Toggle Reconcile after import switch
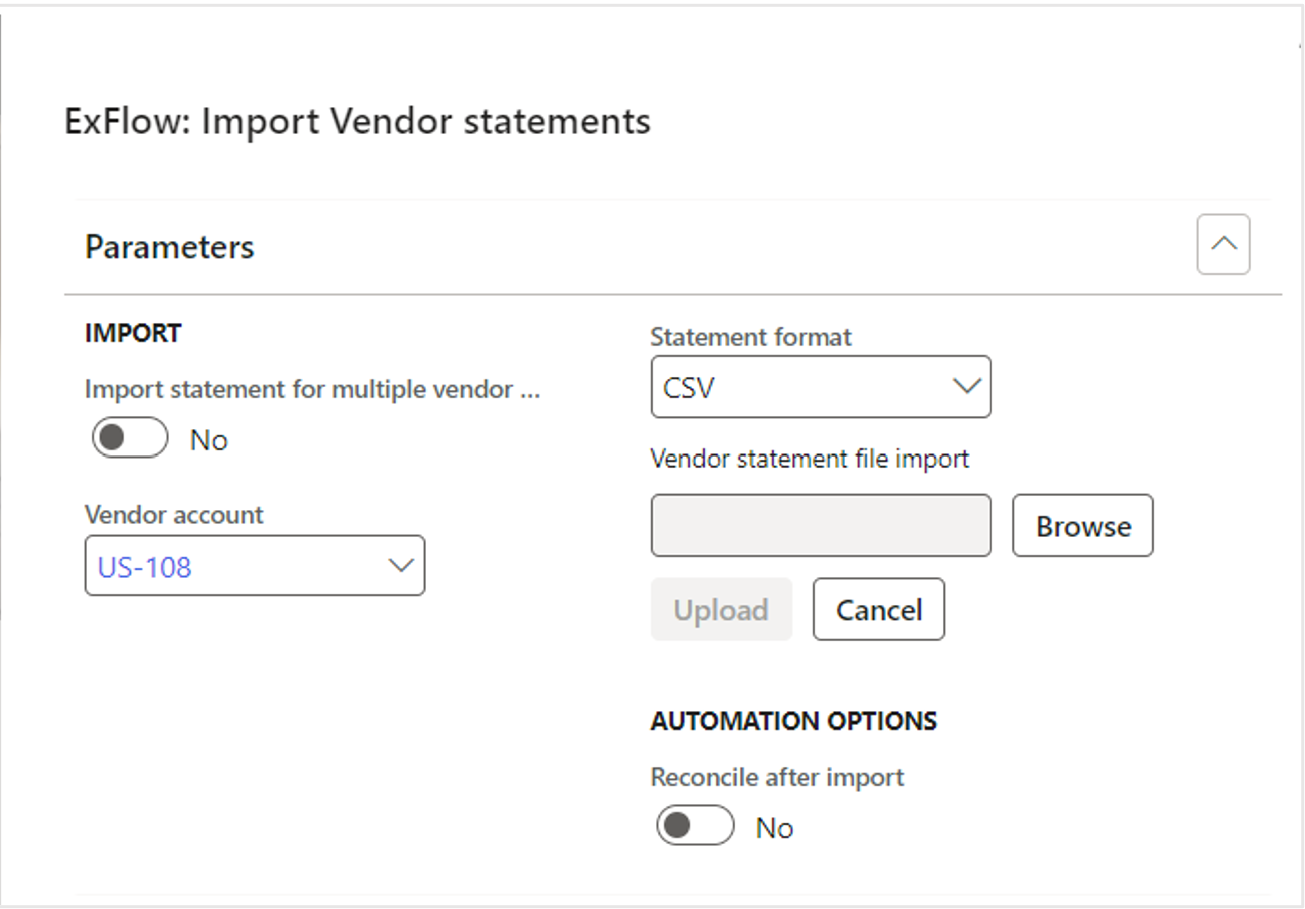1305x909 pixels. point(695,827)
